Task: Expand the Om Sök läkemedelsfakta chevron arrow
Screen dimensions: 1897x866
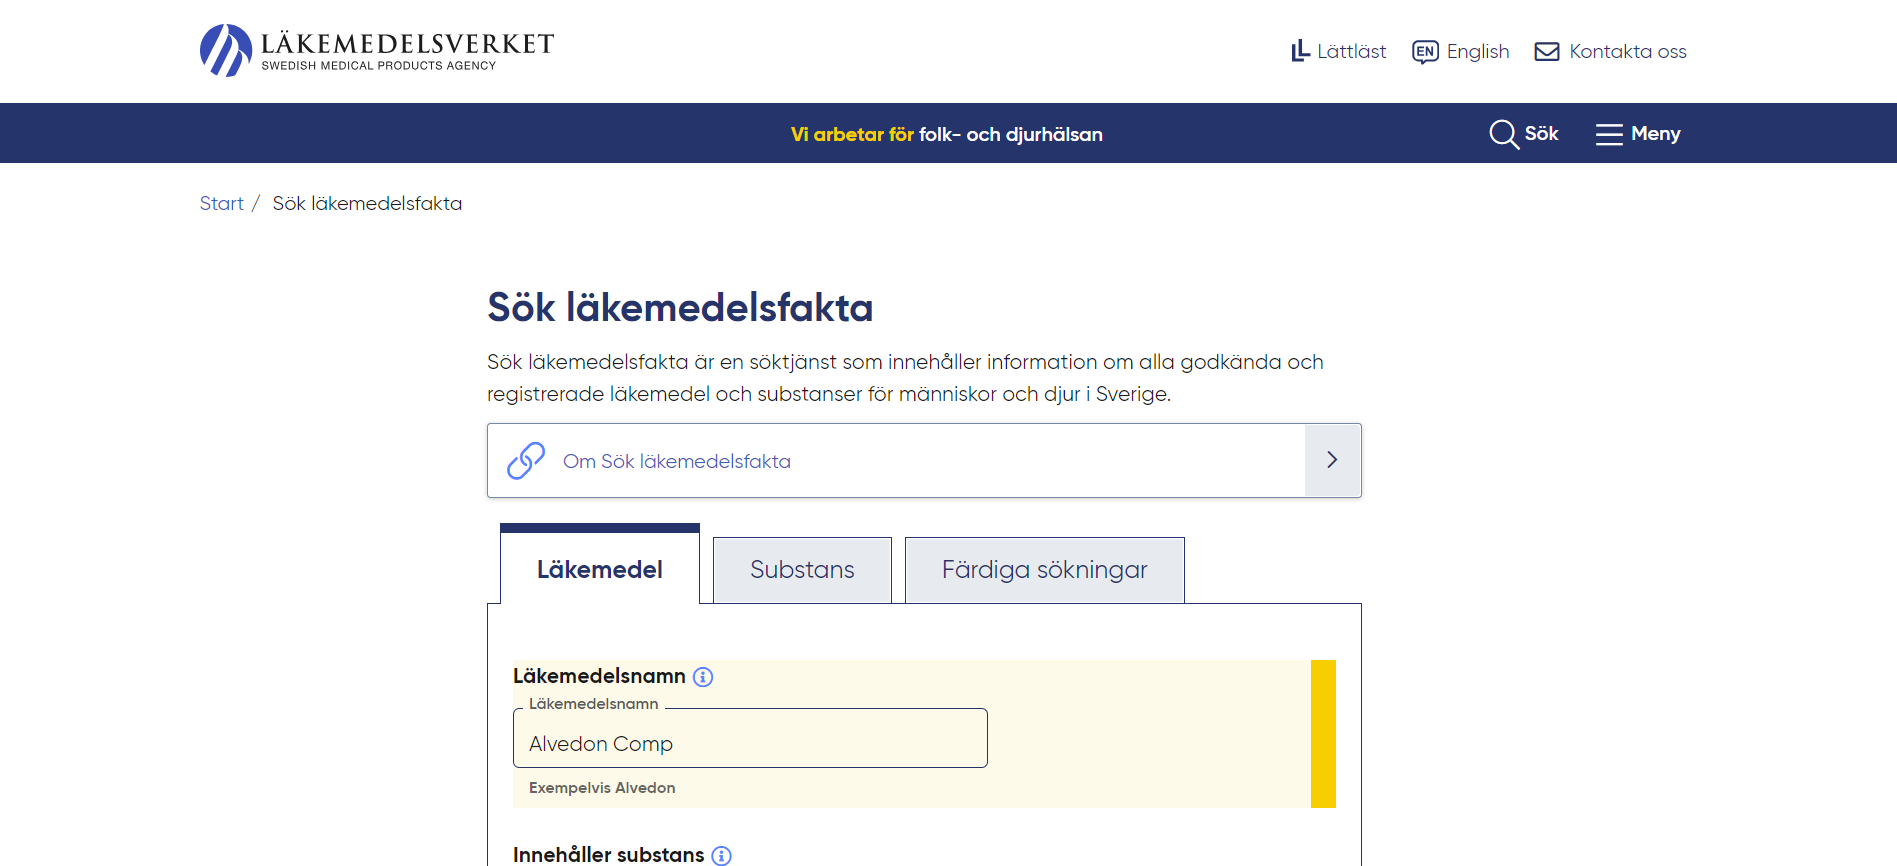Action: pyautogui.click(x=1332, y=460)
